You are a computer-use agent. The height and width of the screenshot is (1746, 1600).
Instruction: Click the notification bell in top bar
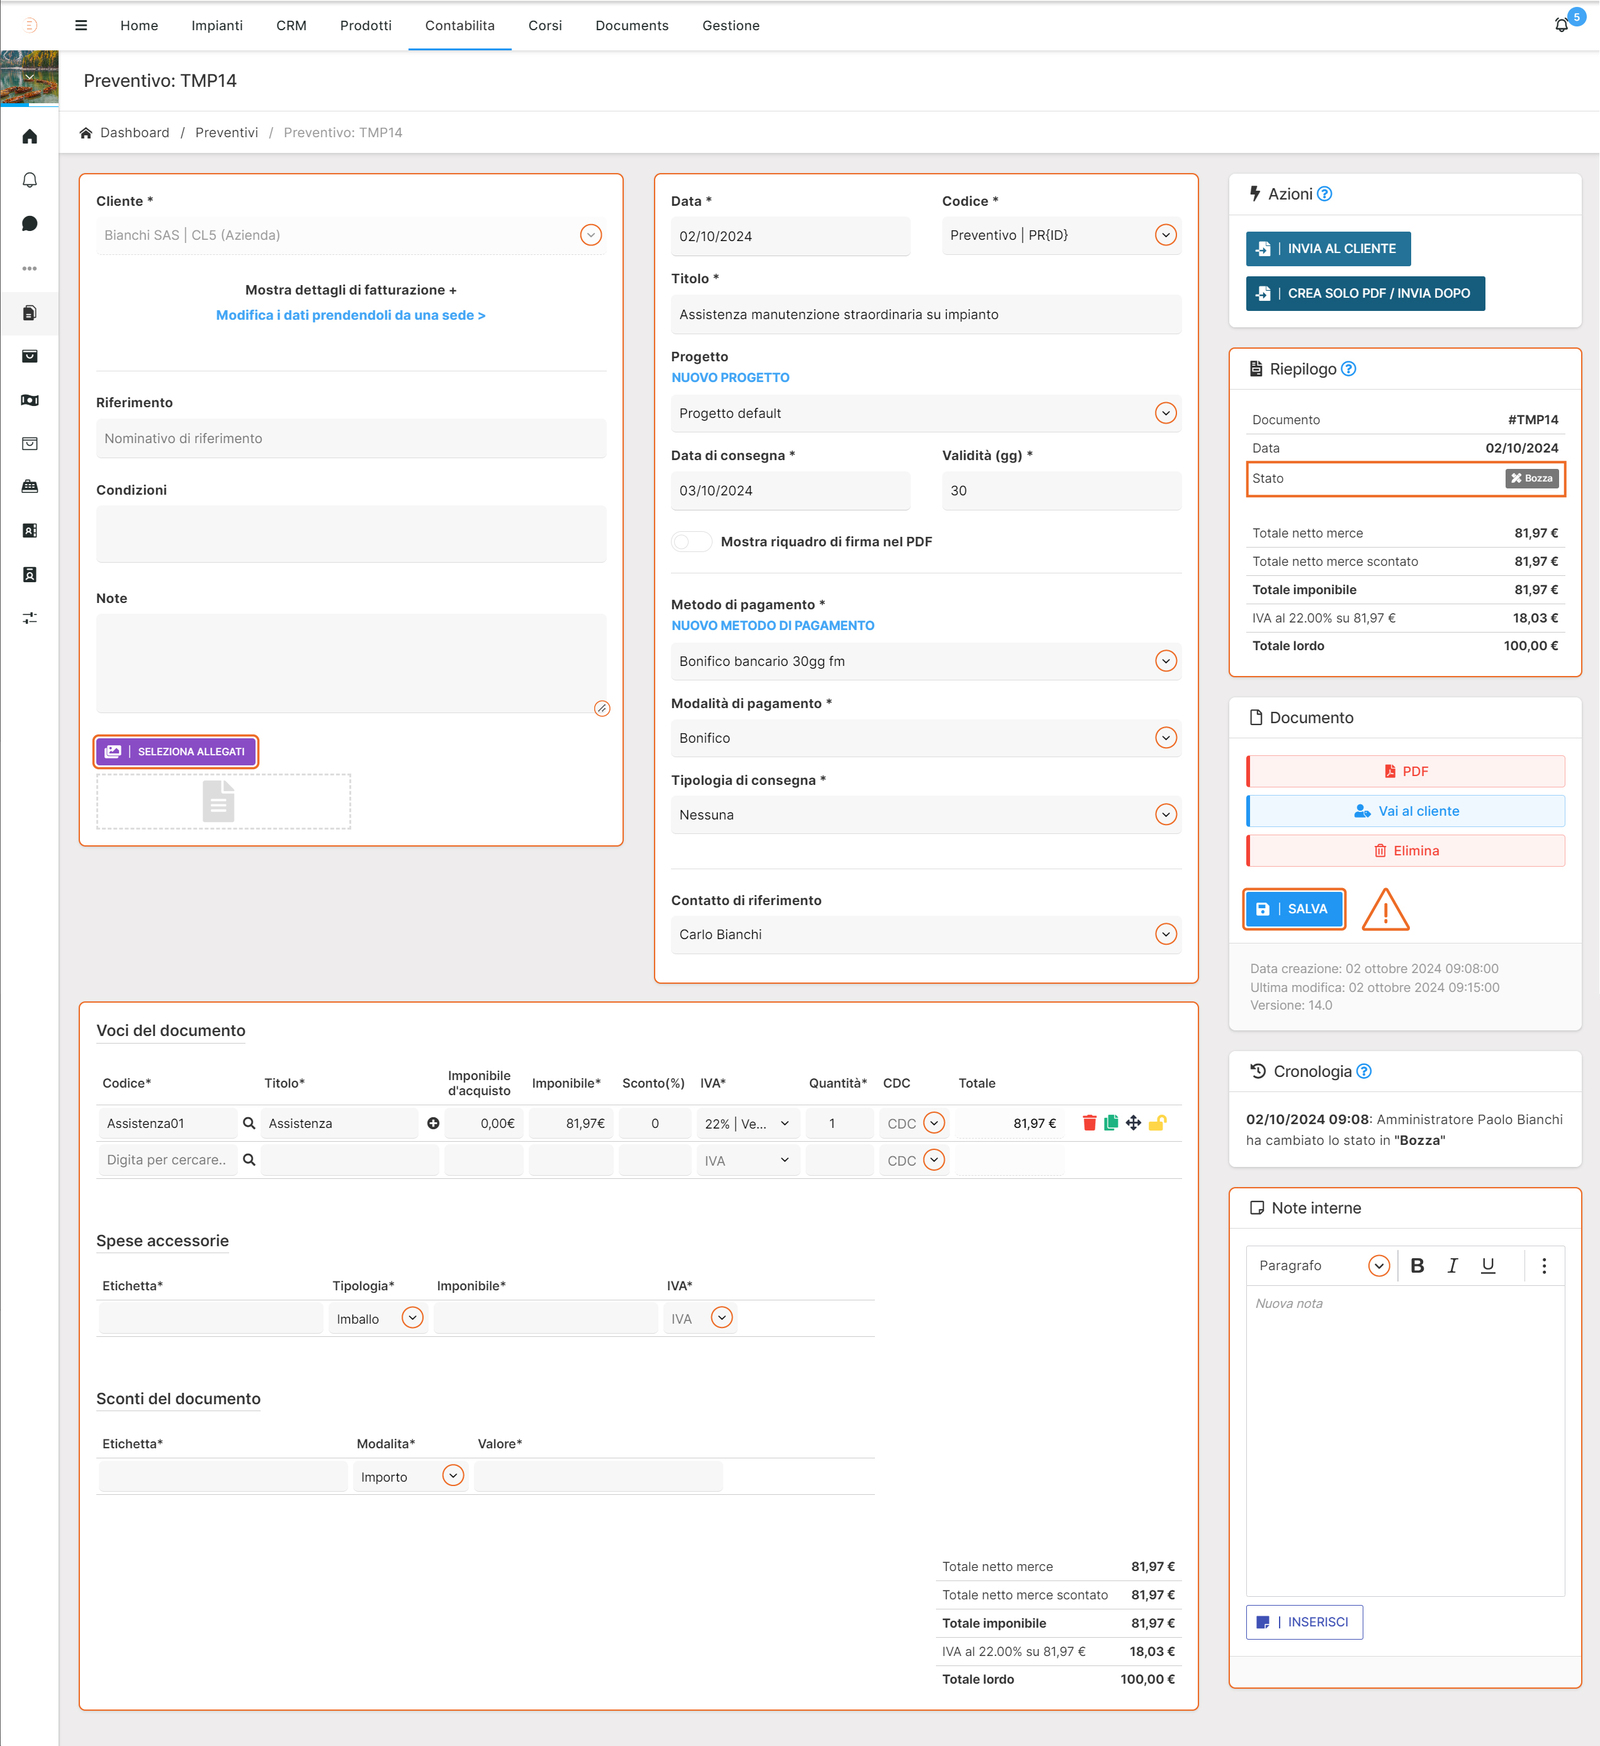point(1561,25)
